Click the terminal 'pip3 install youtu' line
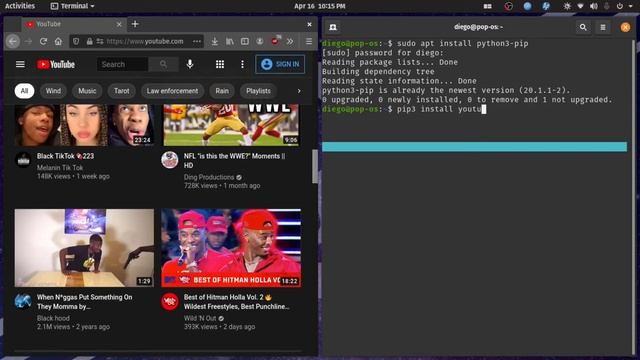This screenshot has width=640, height=360. [x=404, y=109]
